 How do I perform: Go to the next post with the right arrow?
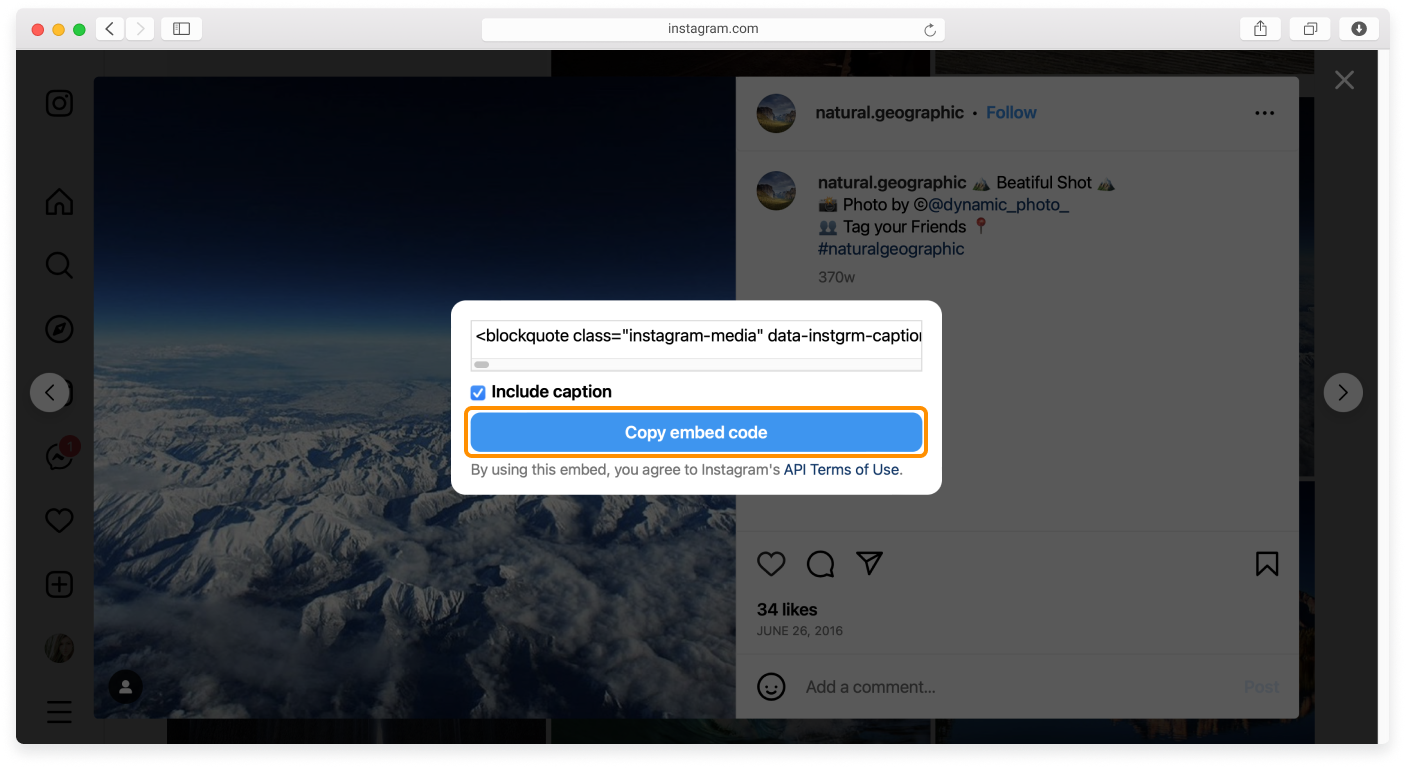coord(1343,392)
